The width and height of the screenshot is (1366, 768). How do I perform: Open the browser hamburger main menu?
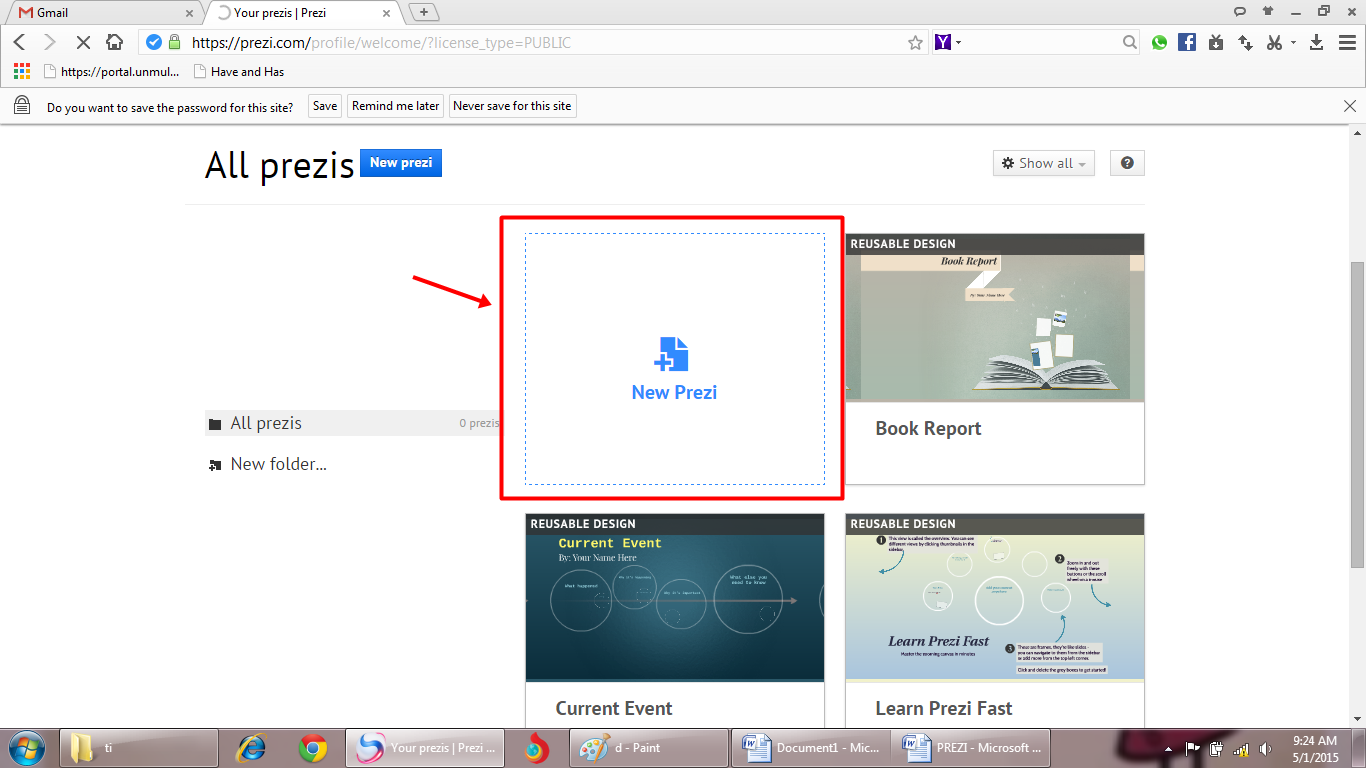(x=1346, y=42)
